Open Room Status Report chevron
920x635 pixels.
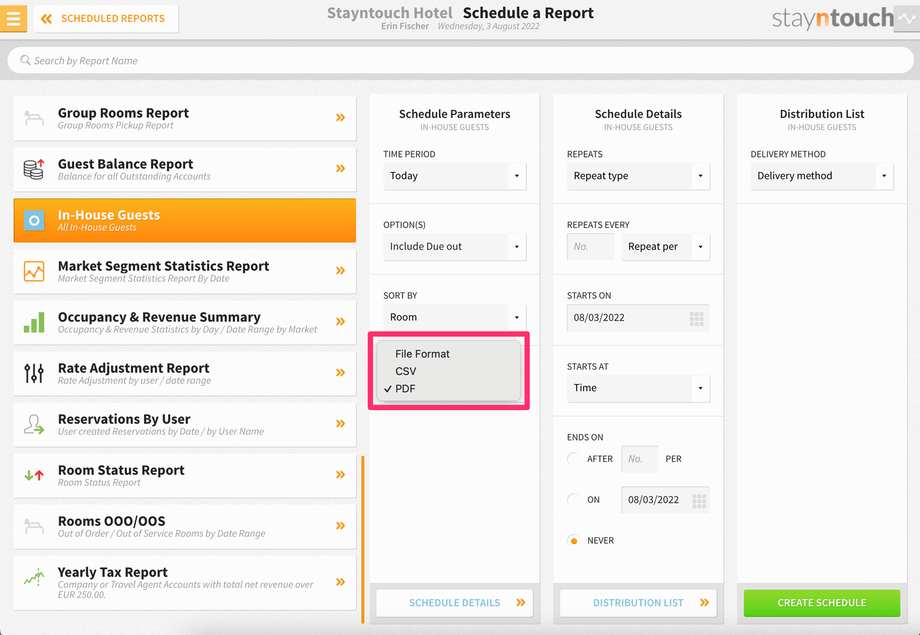(x=340, y=475)
